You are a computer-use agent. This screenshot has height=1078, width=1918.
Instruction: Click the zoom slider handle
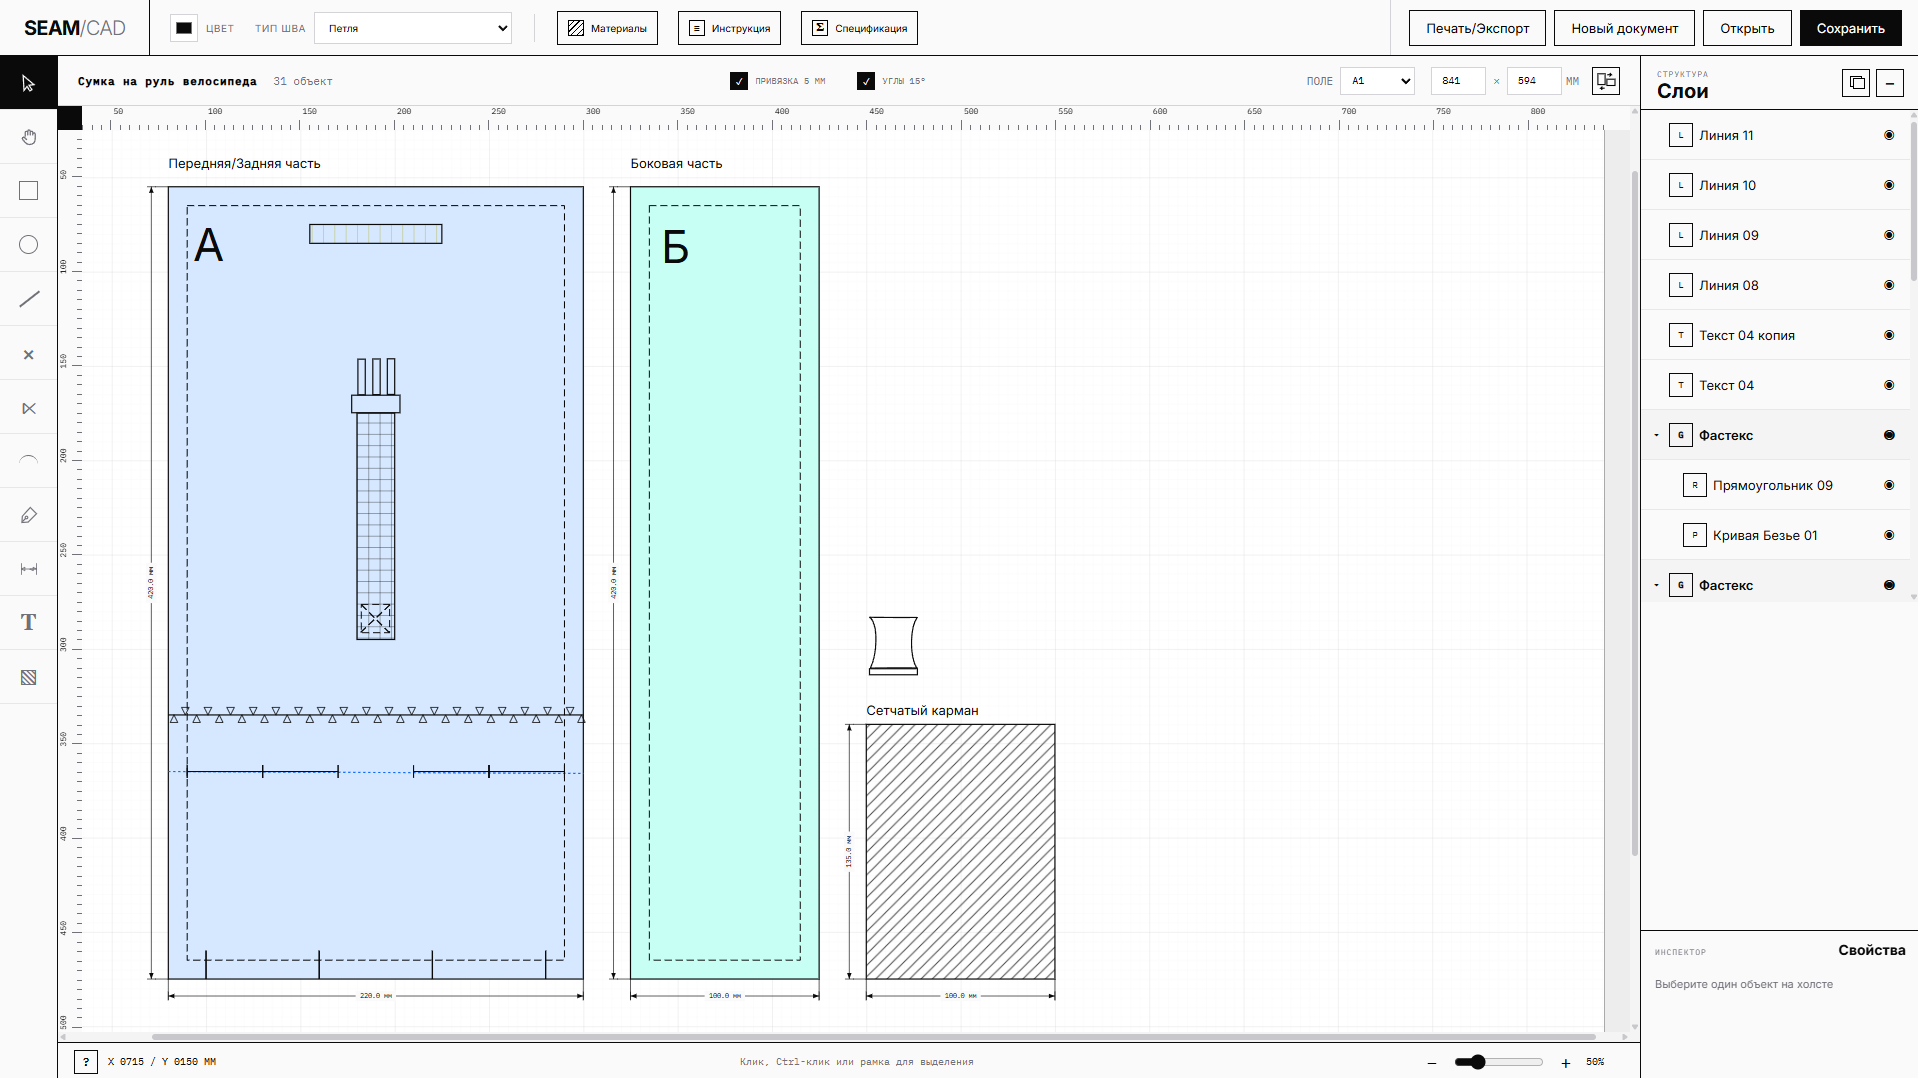click(x=1478, y=1062)
